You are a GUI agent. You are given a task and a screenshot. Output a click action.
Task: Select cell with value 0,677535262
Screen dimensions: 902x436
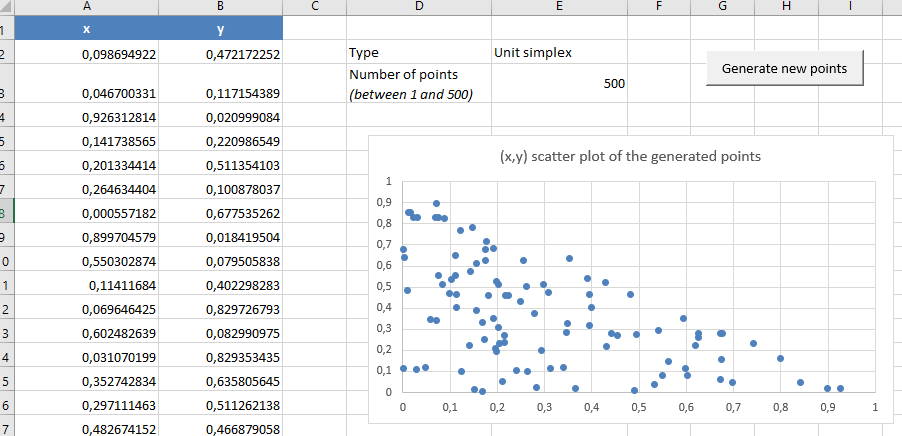220,213
